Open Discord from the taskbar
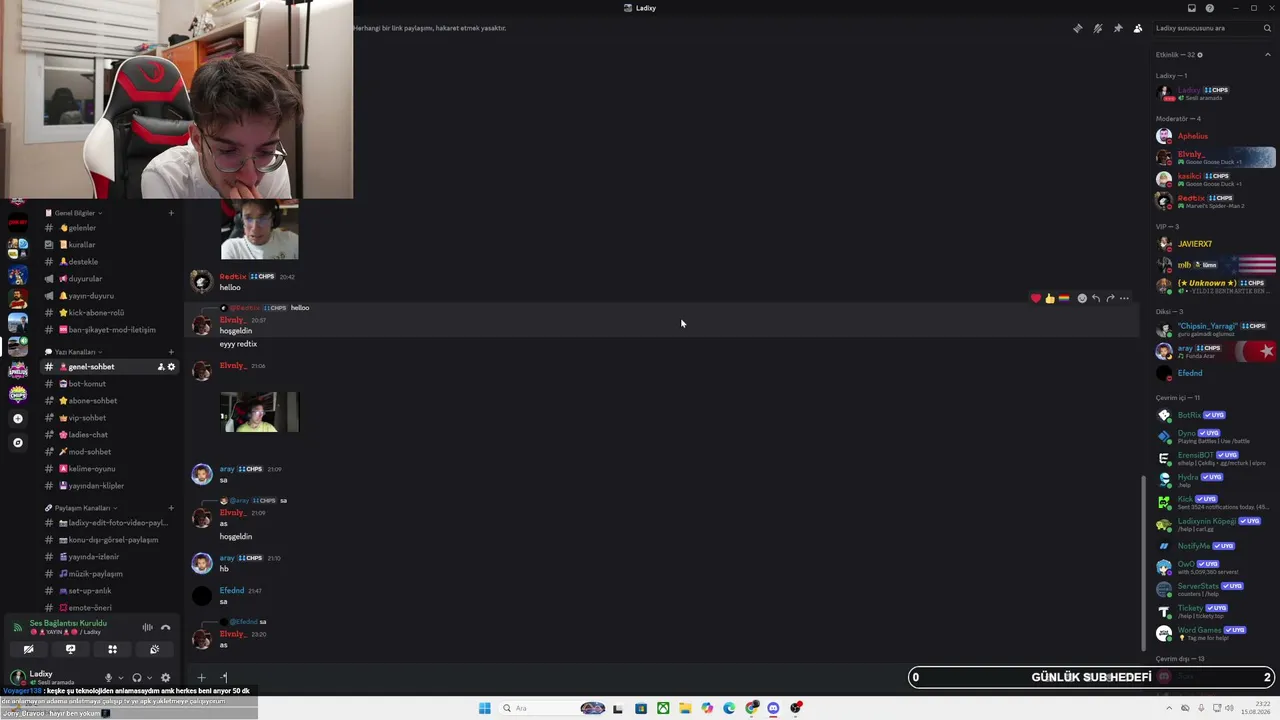Viewport: 1280px width, 720px height. (773, 708)
